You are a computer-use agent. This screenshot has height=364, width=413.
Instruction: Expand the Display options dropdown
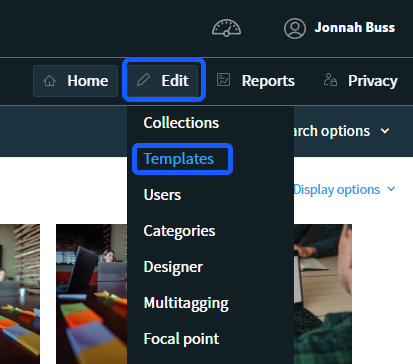[344, 189]
